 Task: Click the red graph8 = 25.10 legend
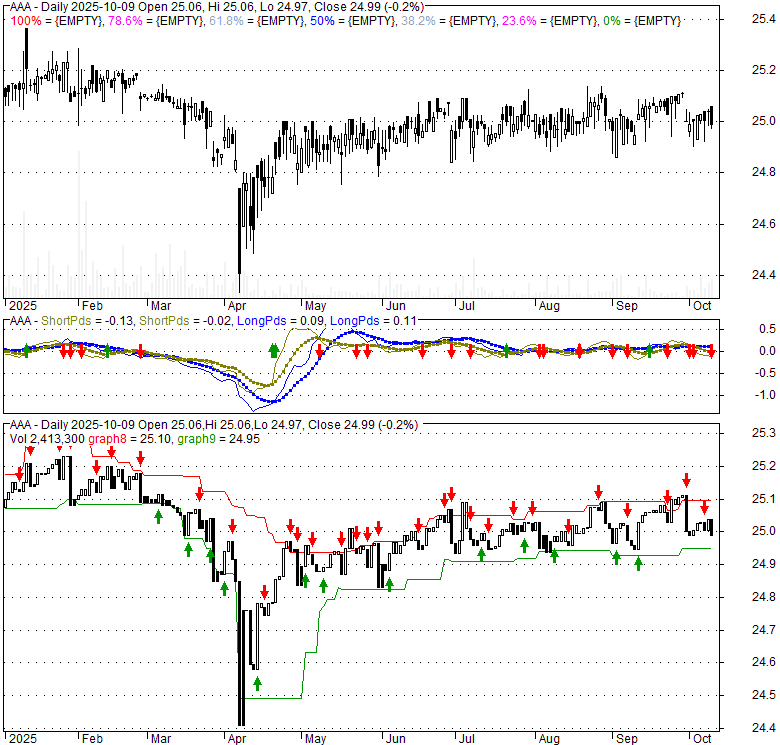130,439
